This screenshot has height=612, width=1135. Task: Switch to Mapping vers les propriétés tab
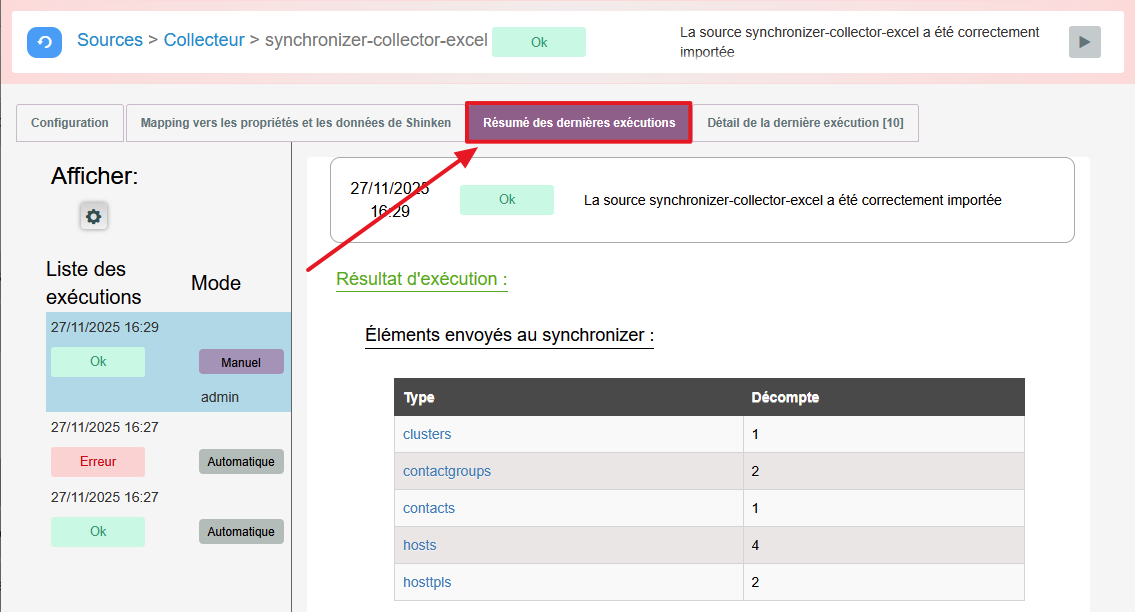pos(295,123)
